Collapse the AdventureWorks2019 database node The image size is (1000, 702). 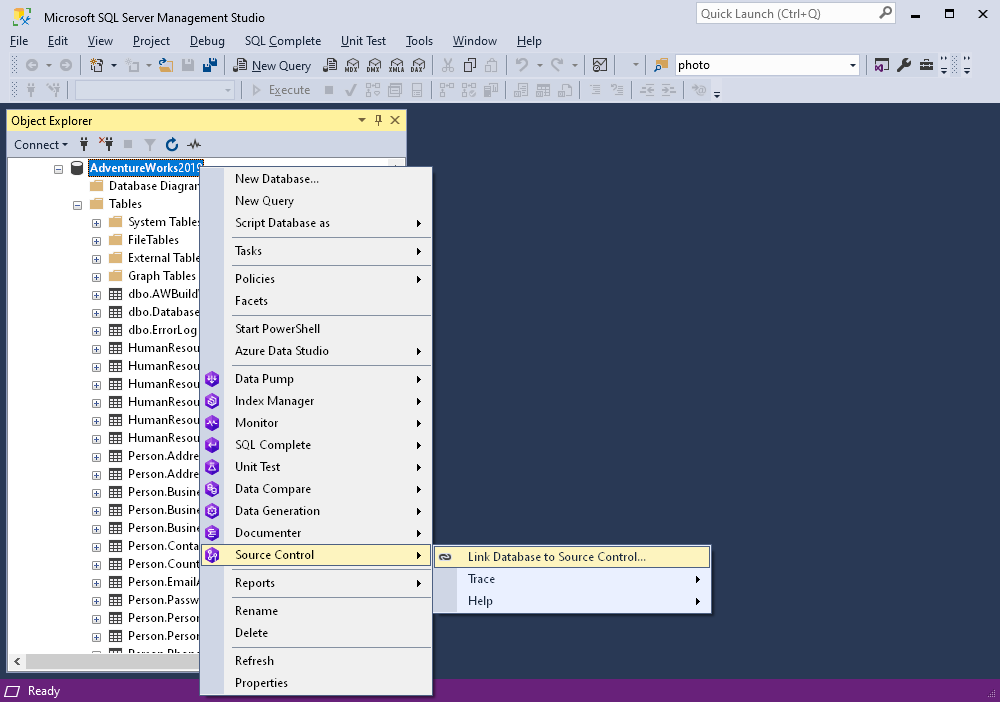tap(59, 169)
